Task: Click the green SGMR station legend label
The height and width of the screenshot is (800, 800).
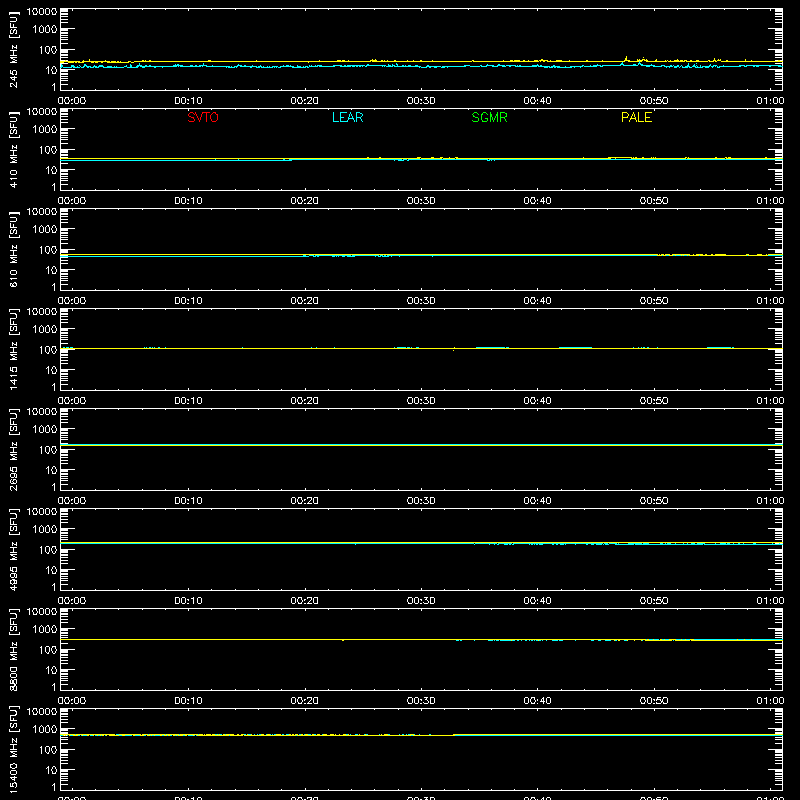Action: [x=489, y=117]
